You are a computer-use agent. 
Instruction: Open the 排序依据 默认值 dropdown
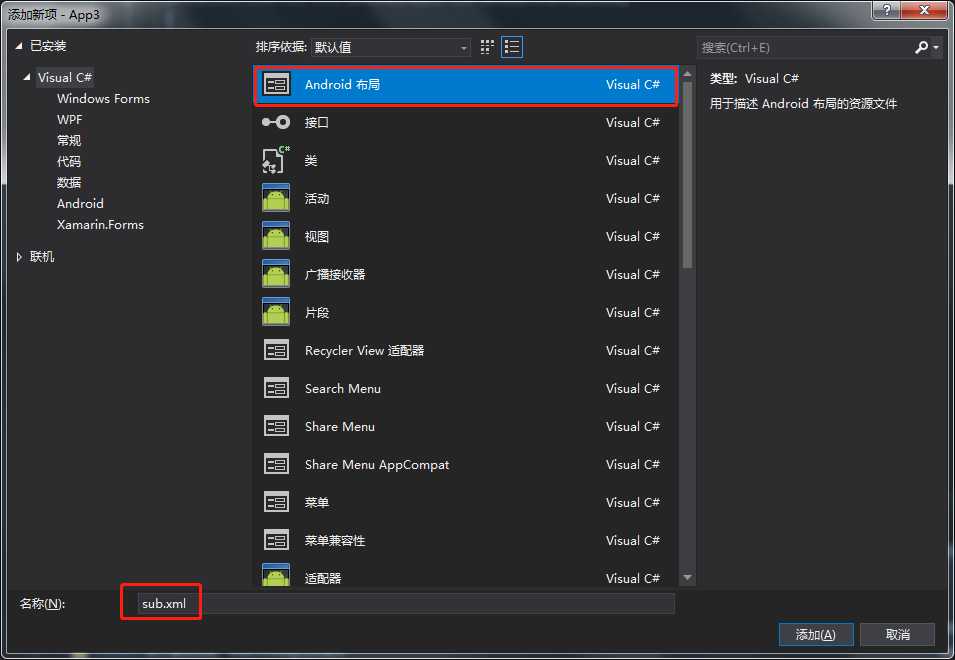[390, 47]
